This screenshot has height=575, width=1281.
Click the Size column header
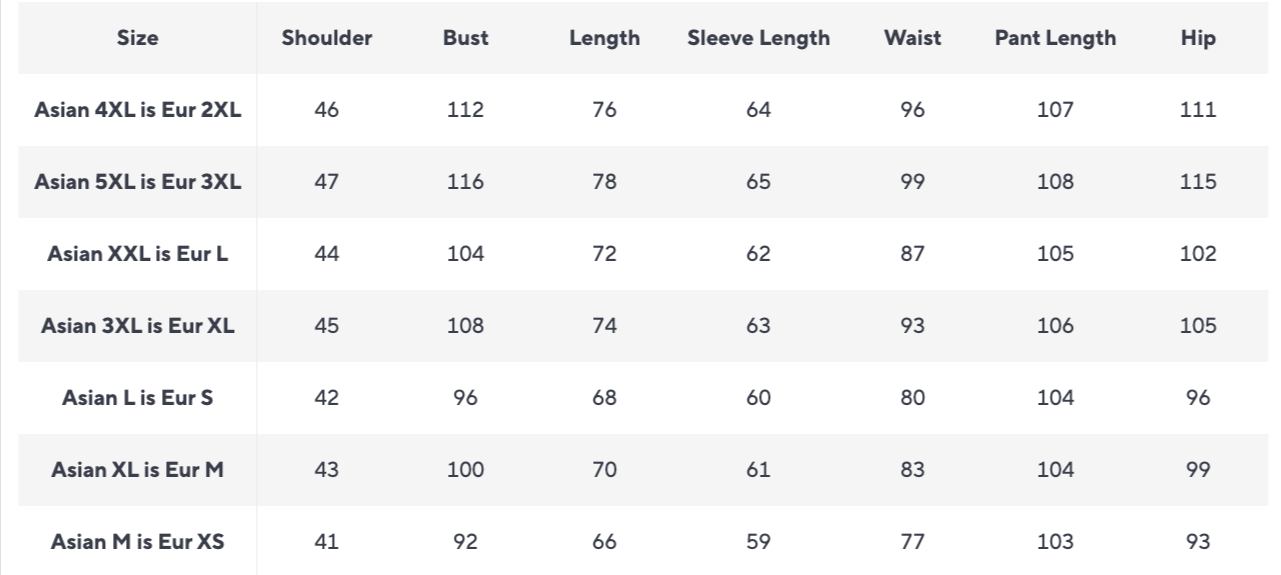138,38
